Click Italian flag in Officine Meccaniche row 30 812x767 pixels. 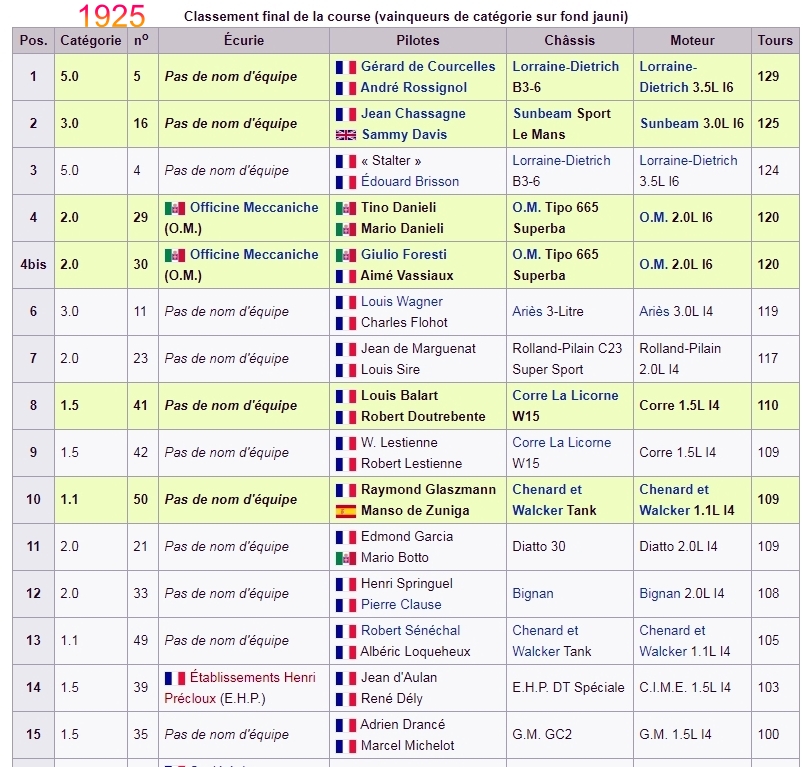point(175,255)
